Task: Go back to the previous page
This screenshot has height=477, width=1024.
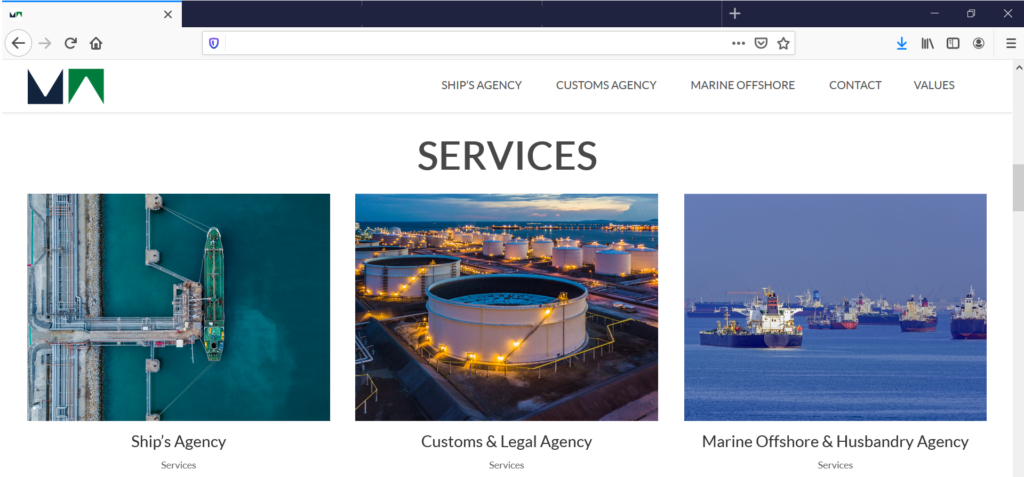Action: (18, 44)
